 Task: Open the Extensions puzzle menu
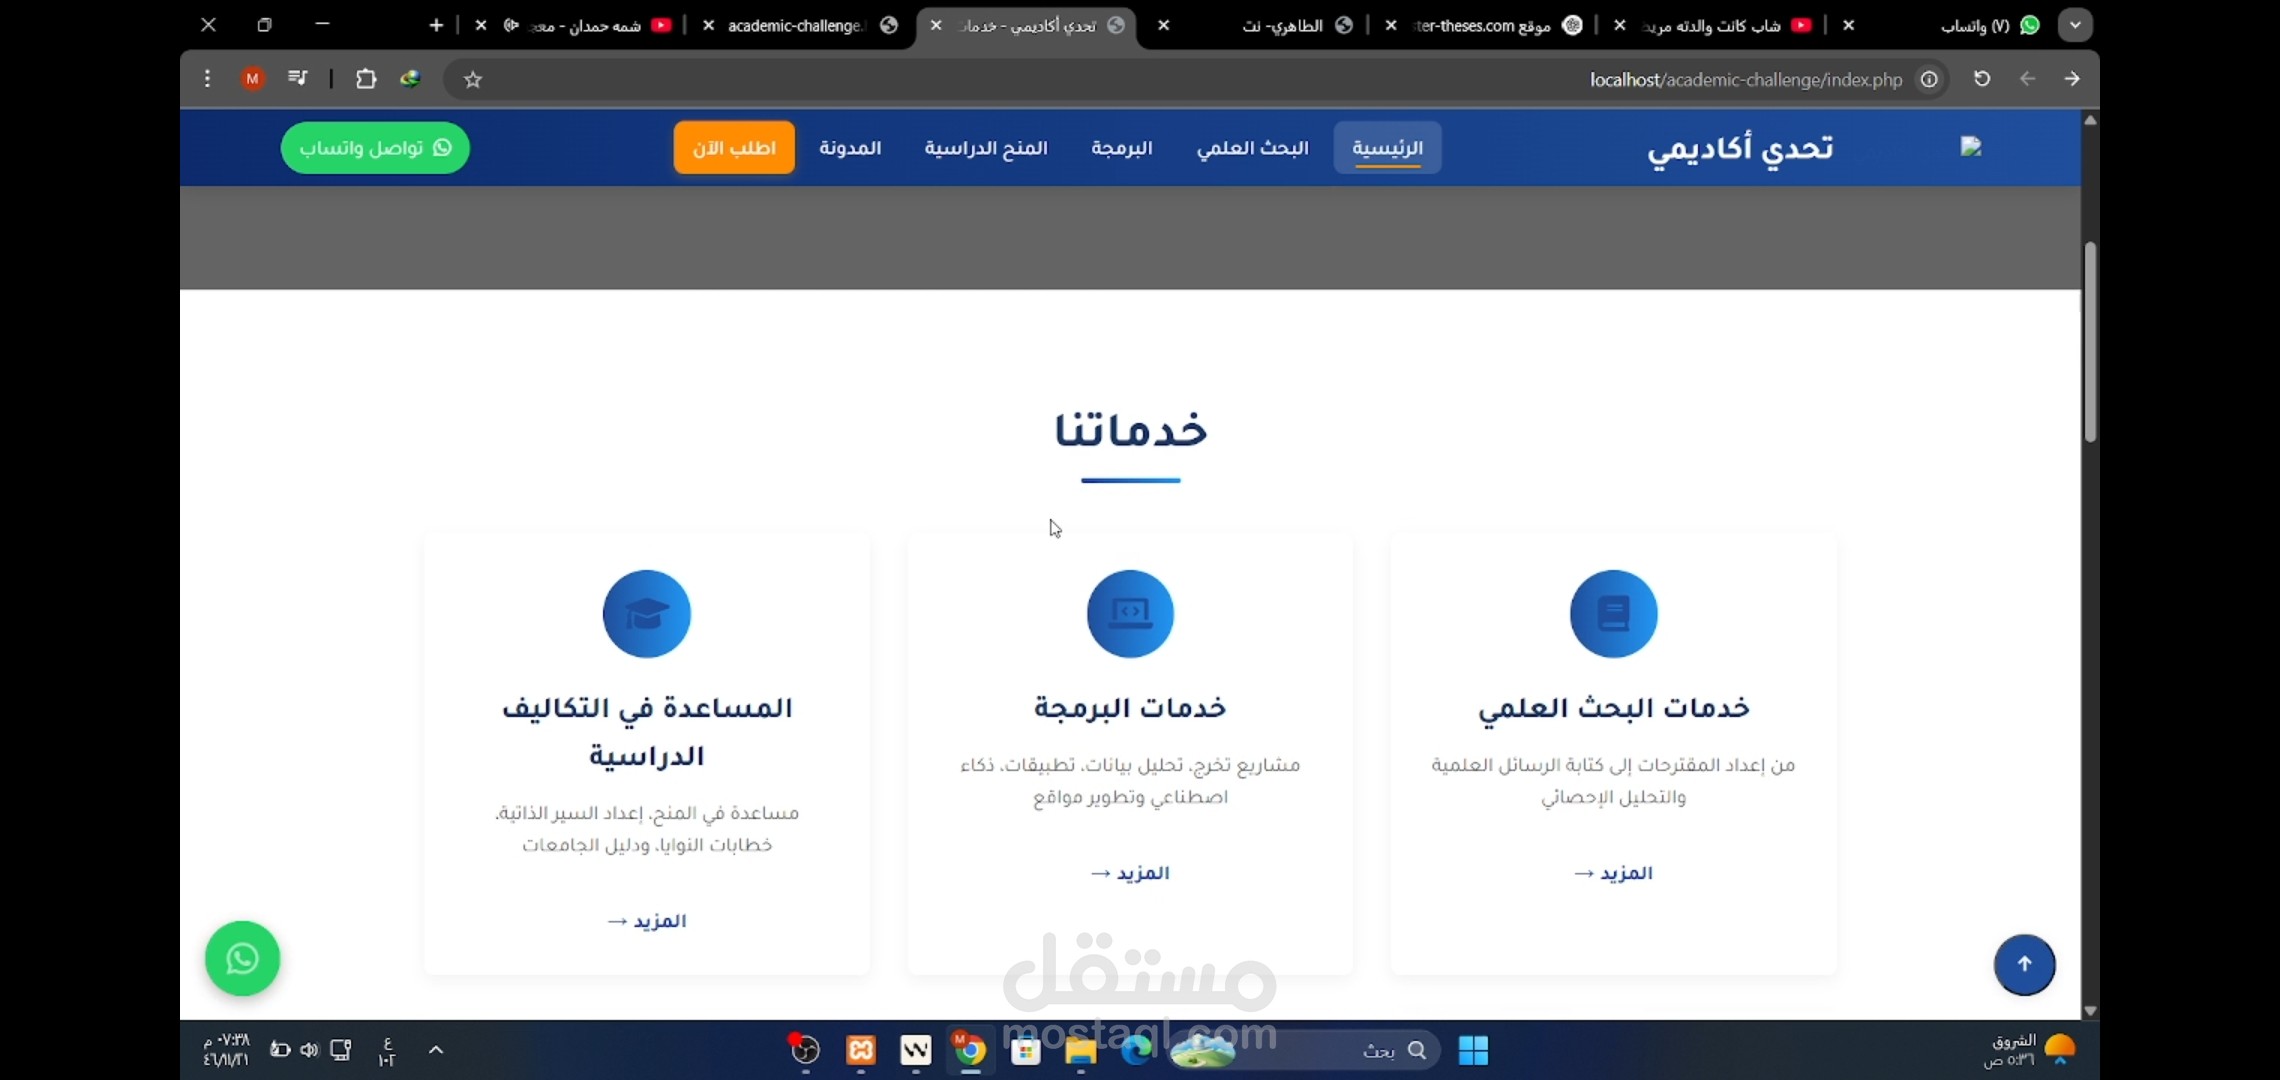(x=366, y=79)
